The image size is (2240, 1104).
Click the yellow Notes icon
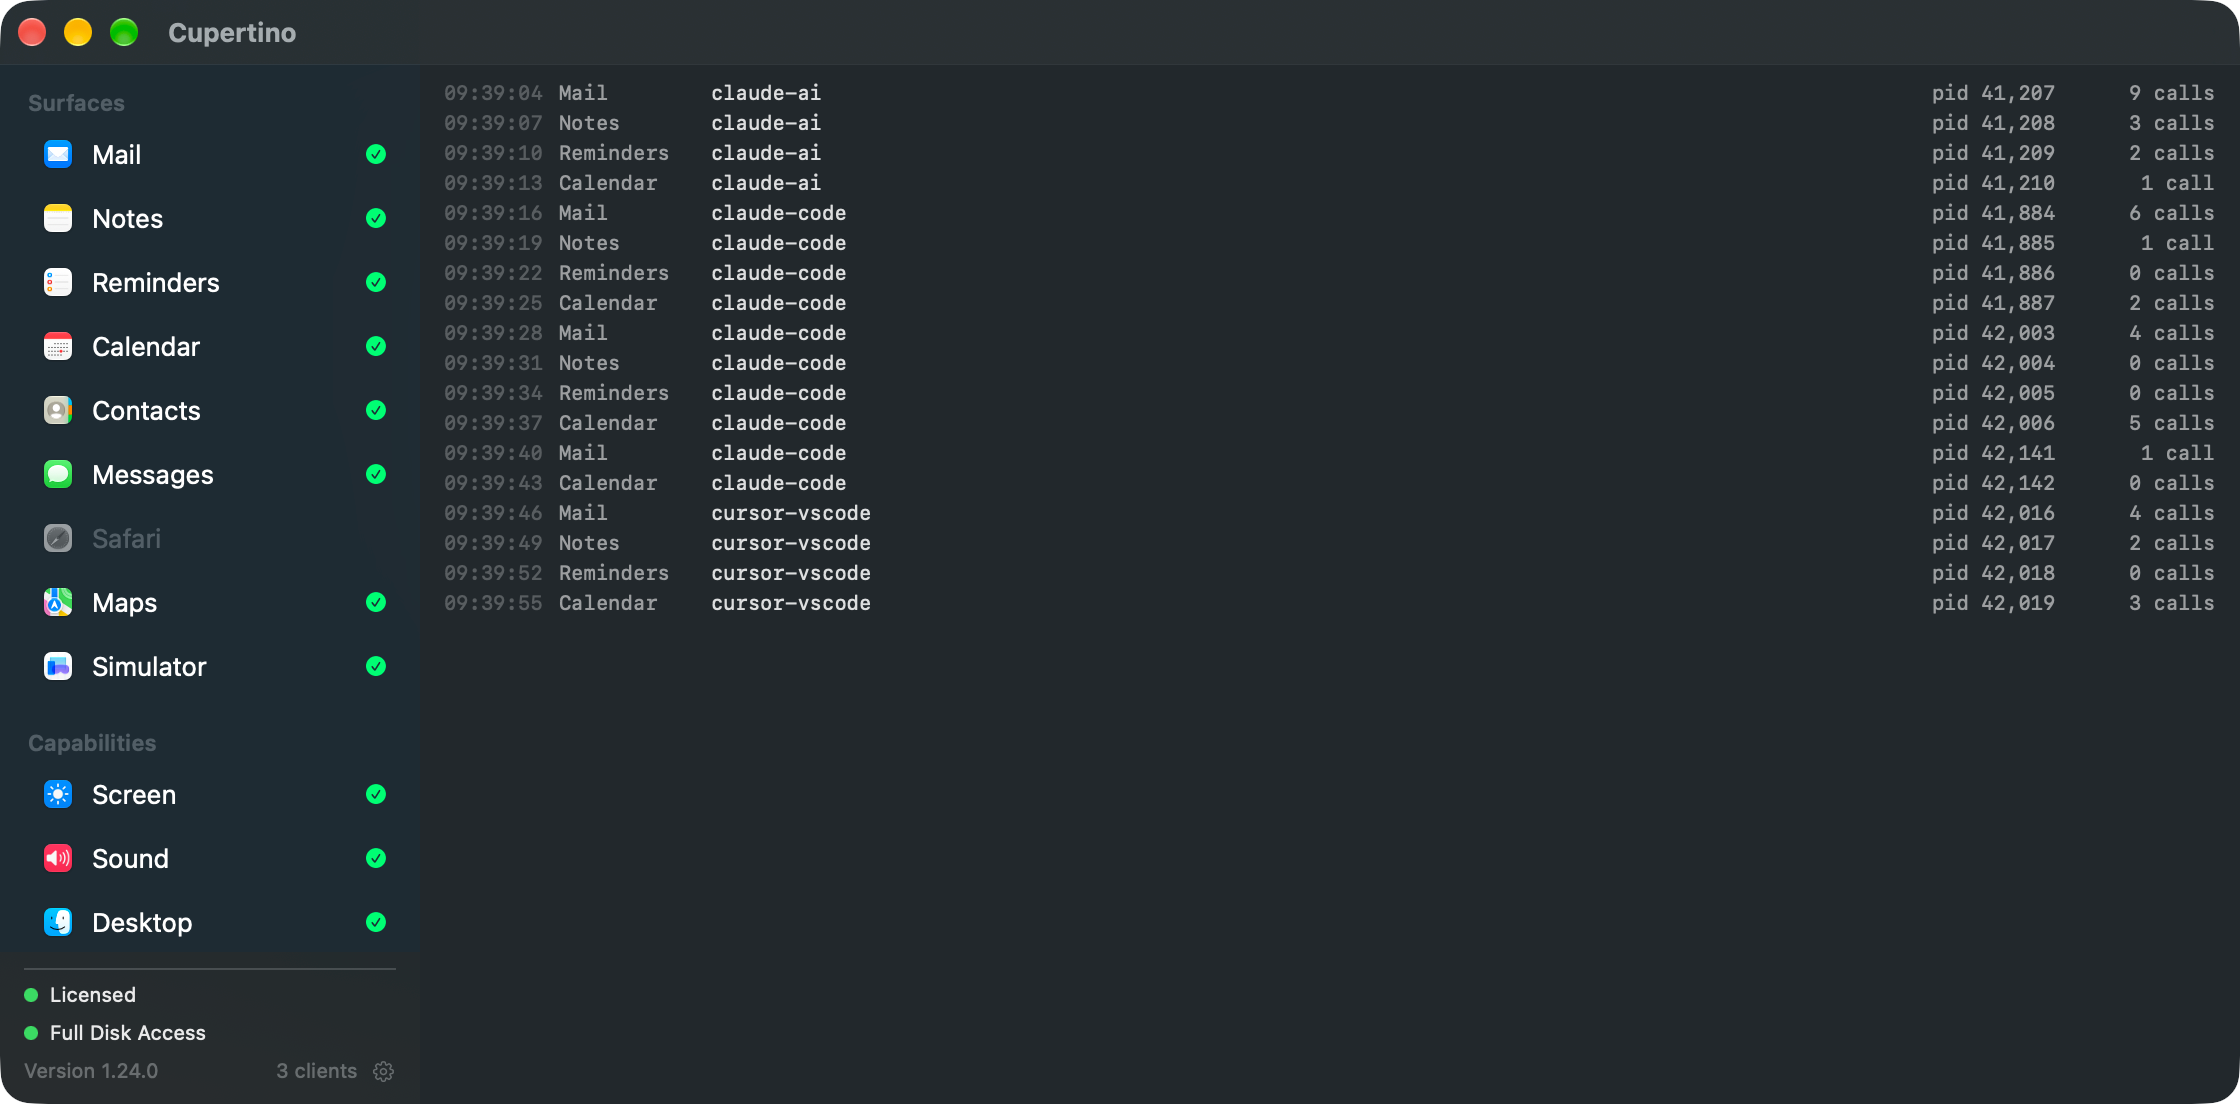(58, 218)
